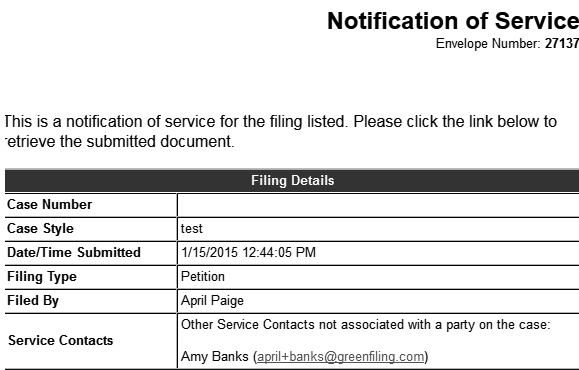Click the empty Case Number value cell

[378, 205]
